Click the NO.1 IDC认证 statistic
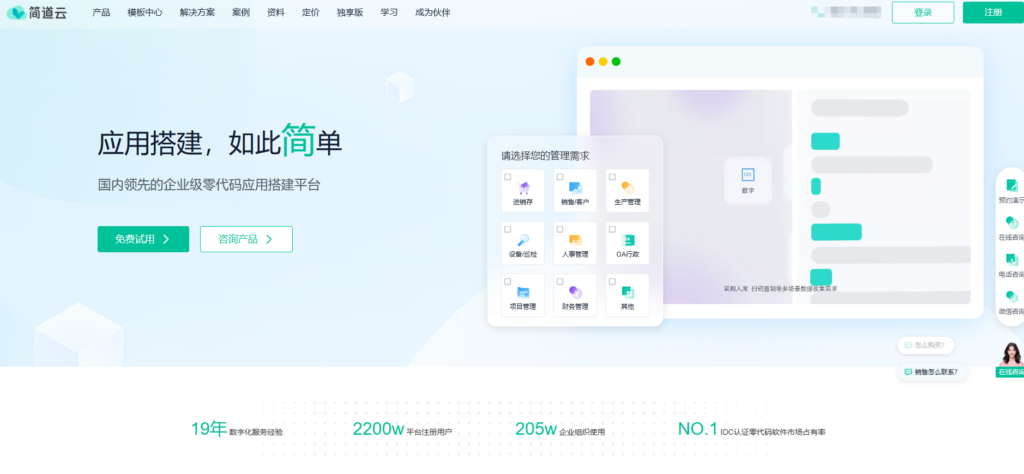 click(751, 430)
